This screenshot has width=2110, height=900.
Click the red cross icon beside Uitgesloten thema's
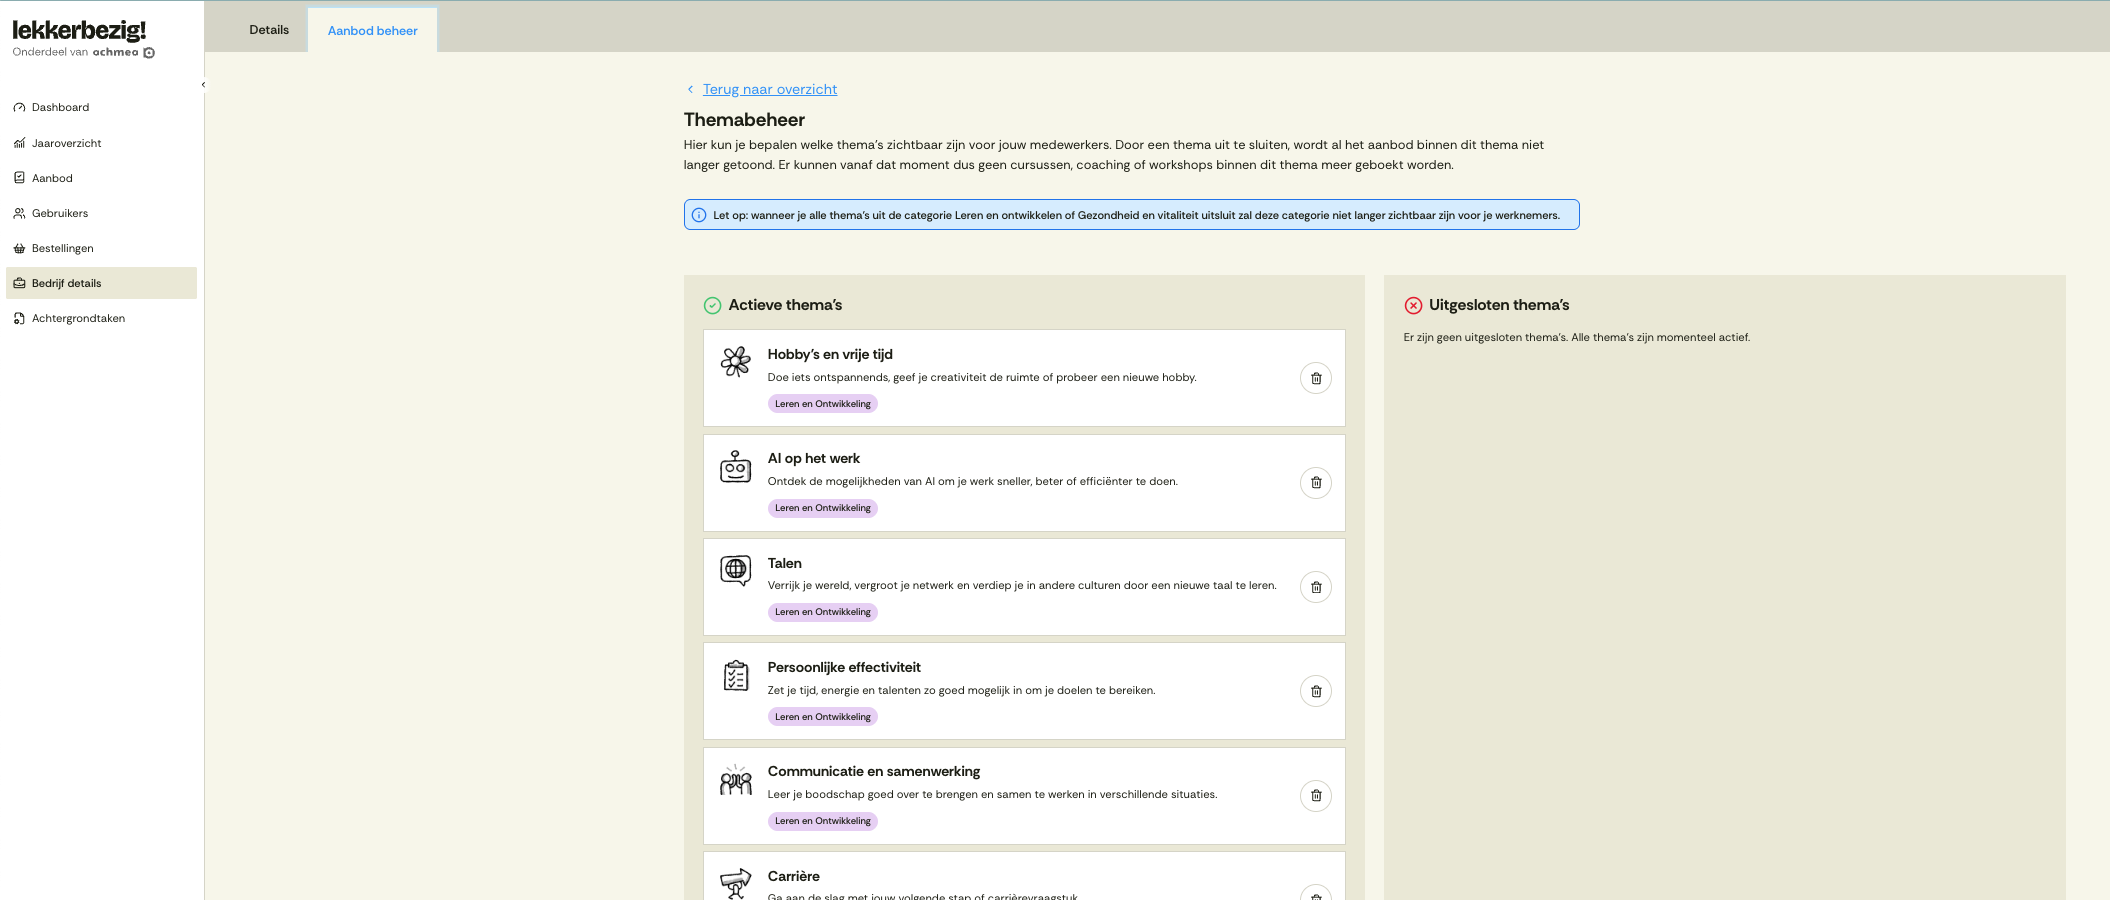[1413, 305]
